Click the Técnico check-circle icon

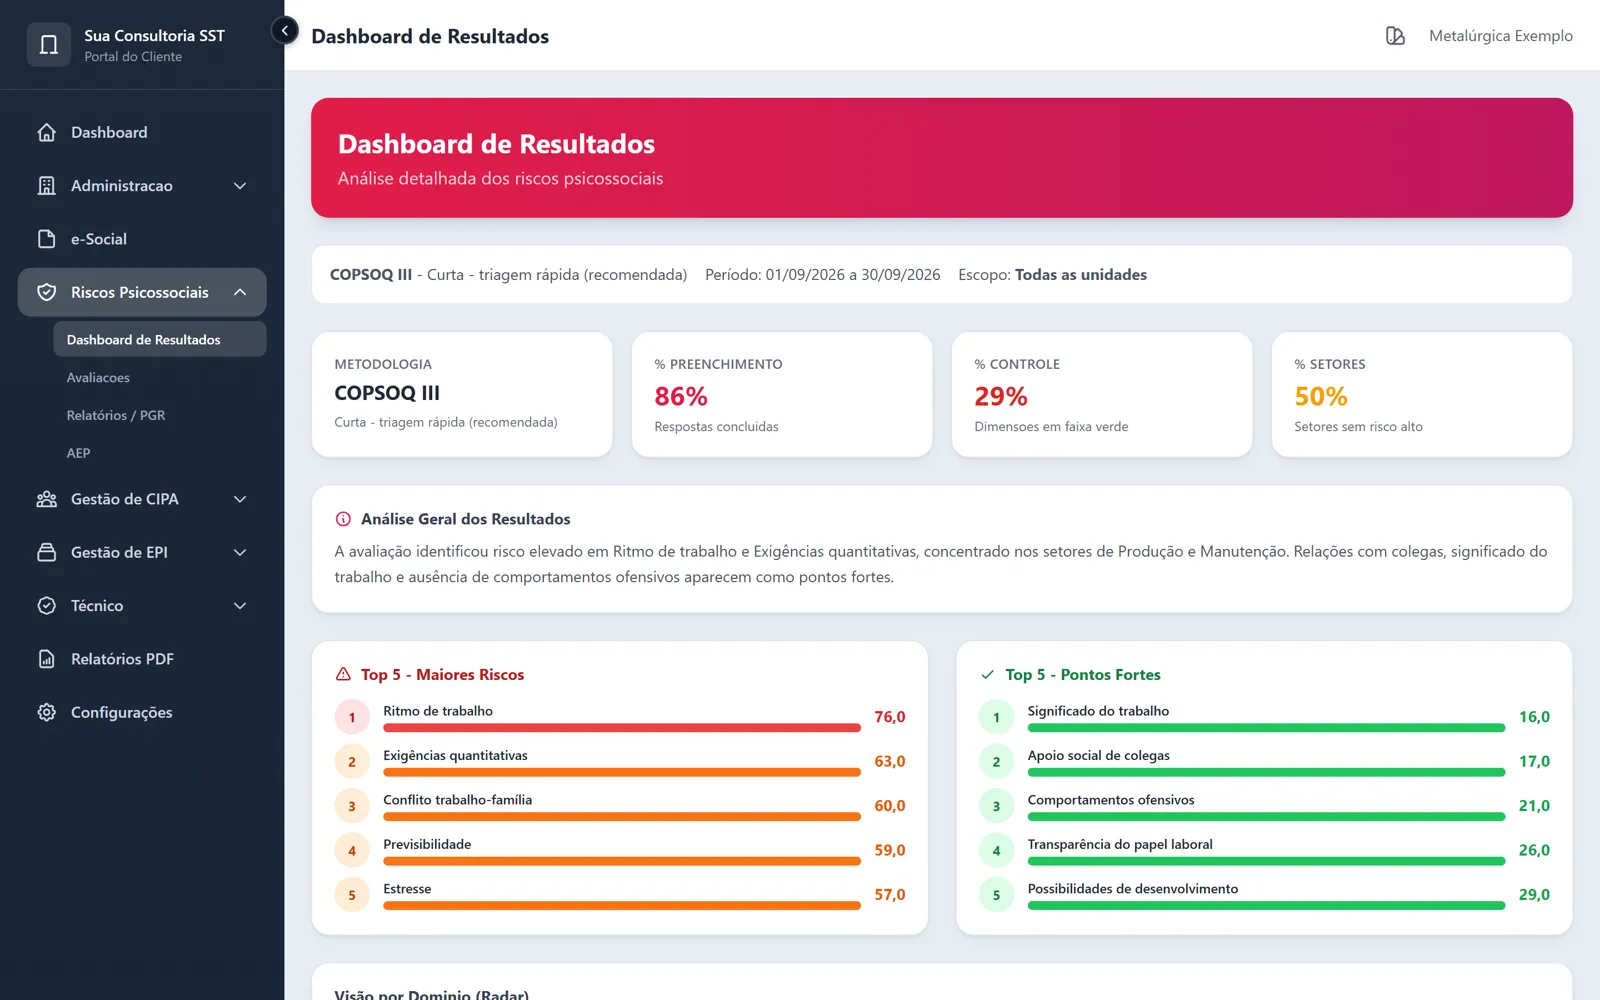[x=46, y=606]
